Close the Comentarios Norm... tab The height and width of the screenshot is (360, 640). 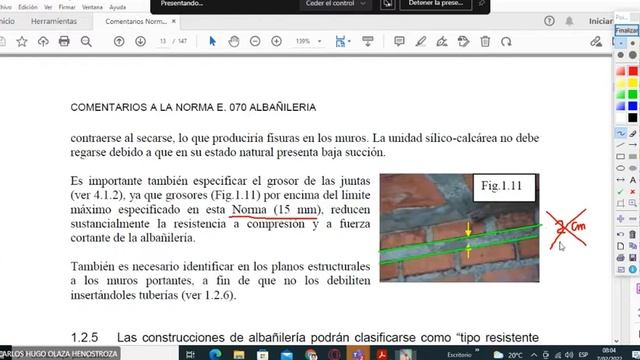click(x=173, y=21)
